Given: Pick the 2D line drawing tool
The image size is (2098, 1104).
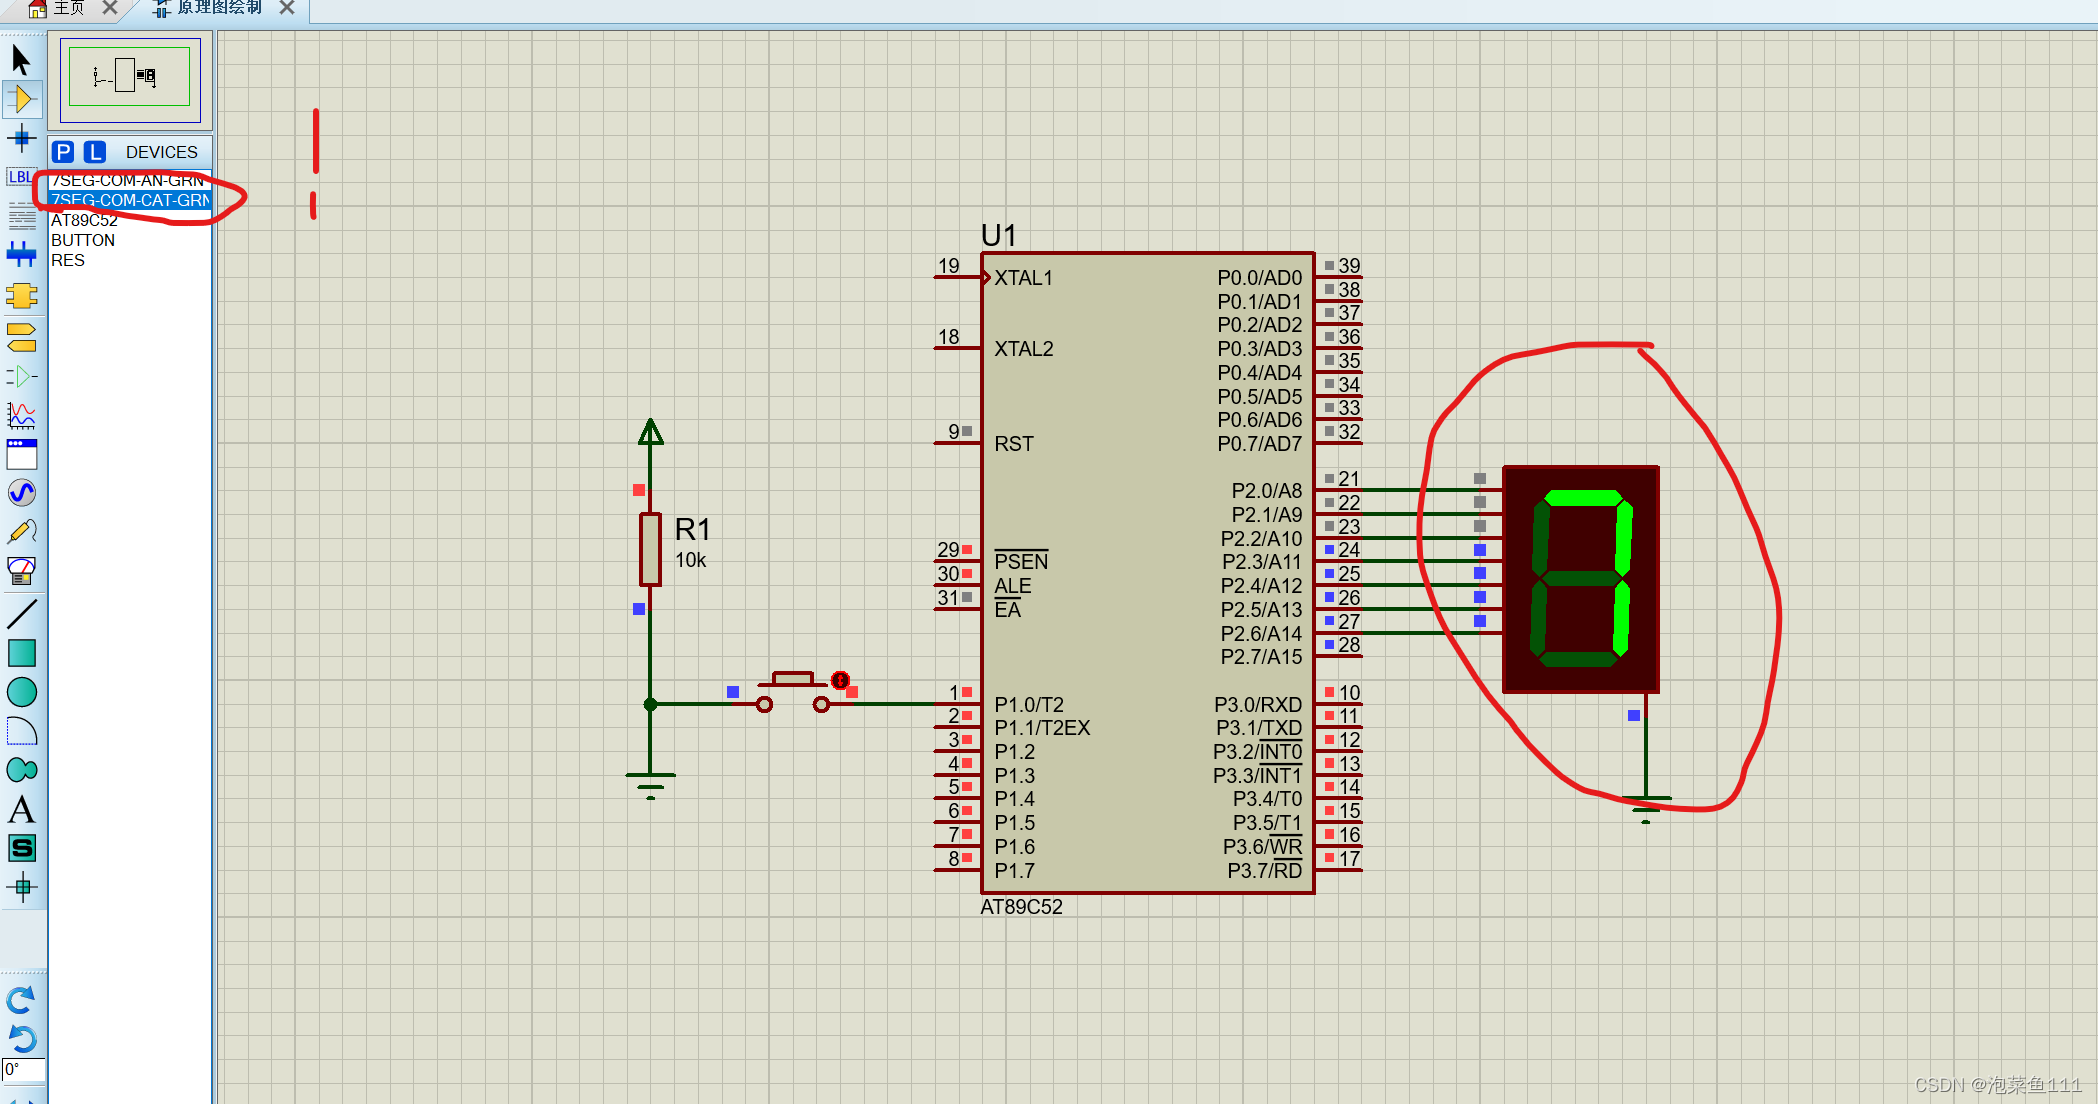Looking at the screenshot, I should (x=21, y=613).
